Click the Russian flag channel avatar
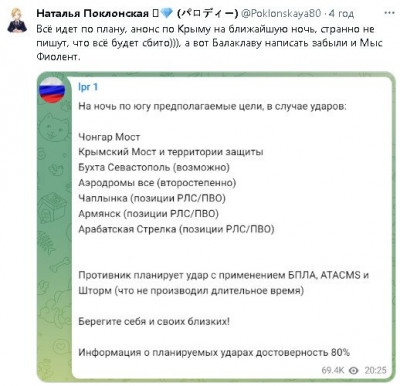The image size is (400, 386). coord(52,90)
